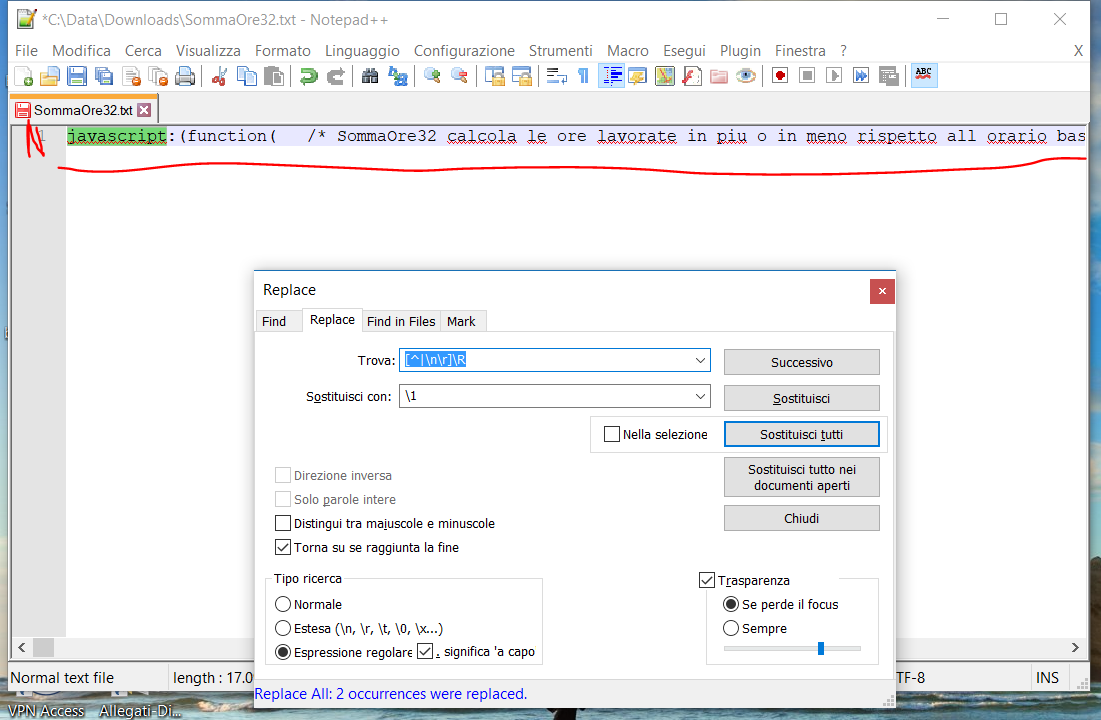The width and height of the screenshot is (1101, 720).
Task: Click the transparency slider handle
Action: point(821,648)
